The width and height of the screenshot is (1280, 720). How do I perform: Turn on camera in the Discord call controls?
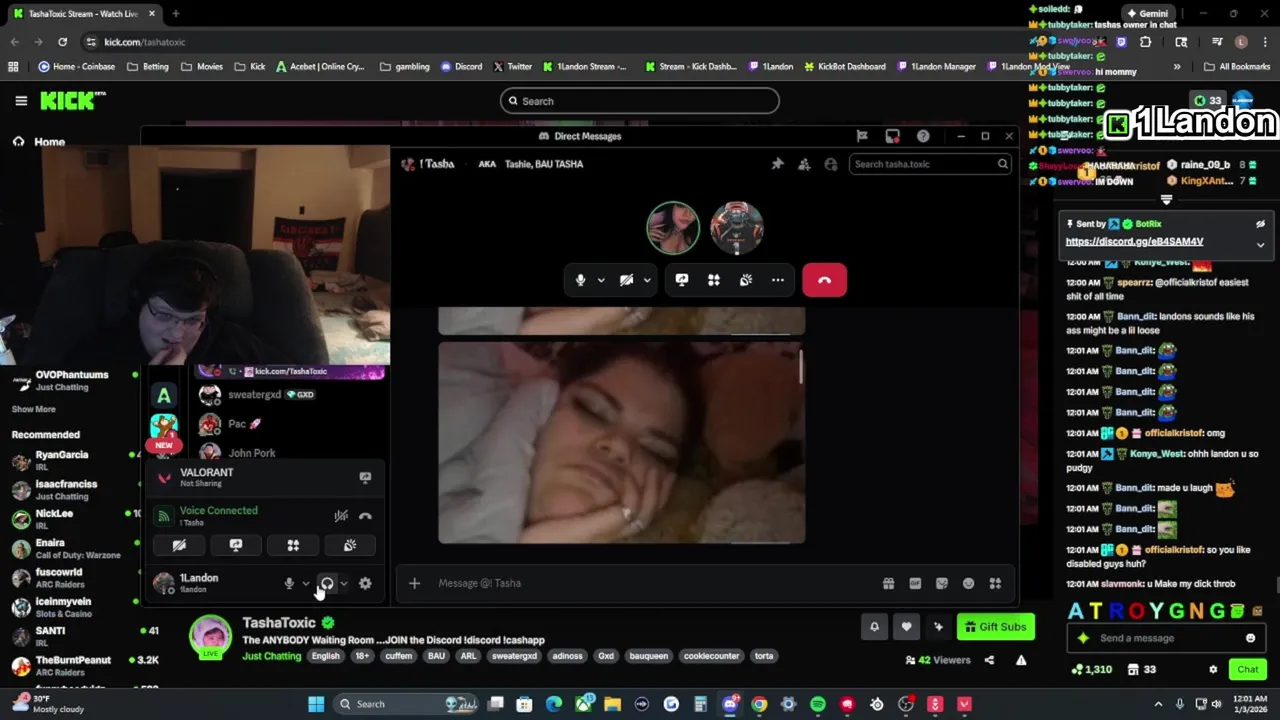[x=626, y=280]
